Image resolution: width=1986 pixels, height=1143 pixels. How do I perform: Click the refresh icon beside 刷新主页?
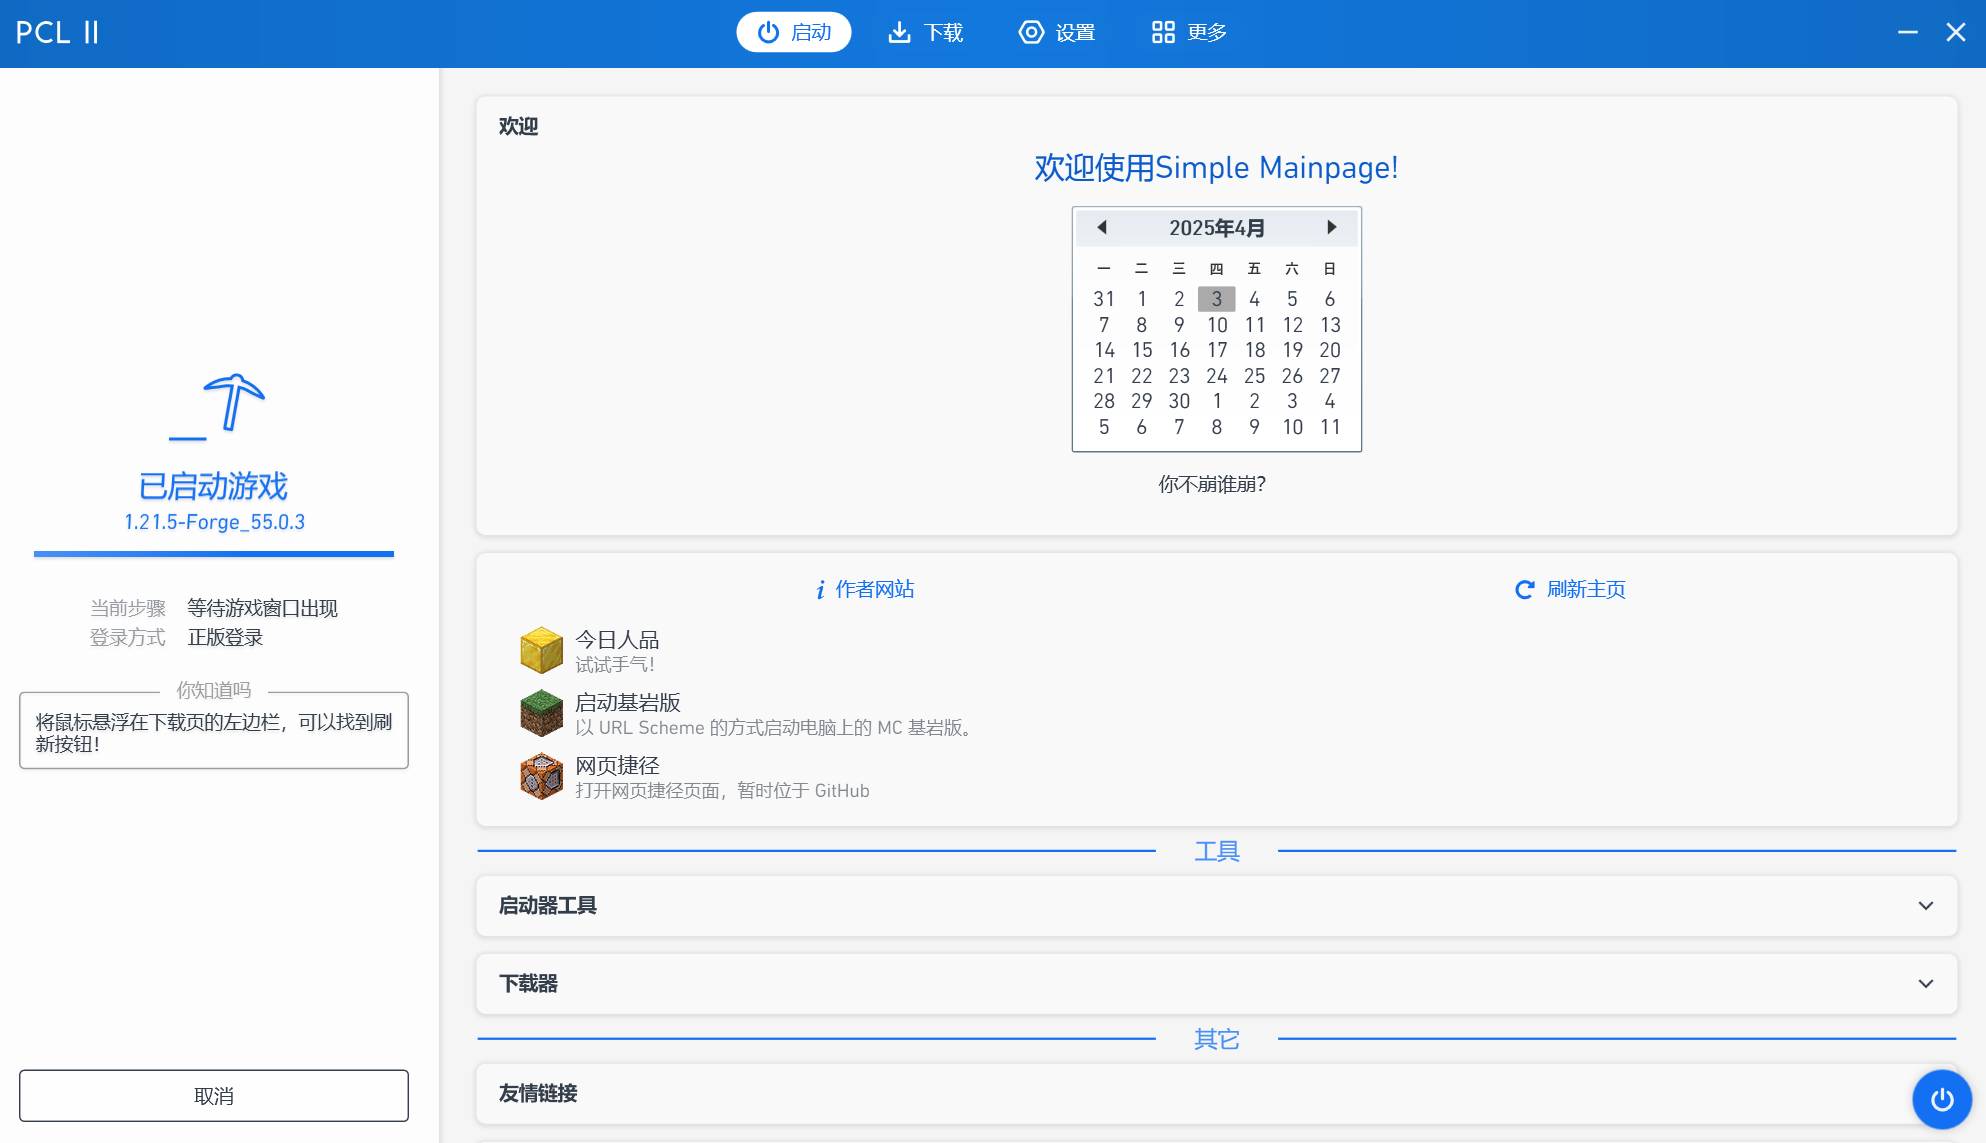[x=1524, y=590]
